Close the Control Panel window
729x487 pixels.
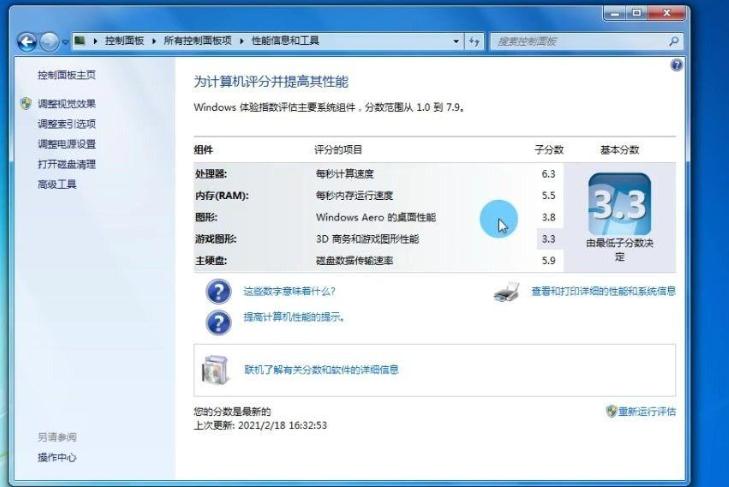pyautogui.click(x=666, y=13)
